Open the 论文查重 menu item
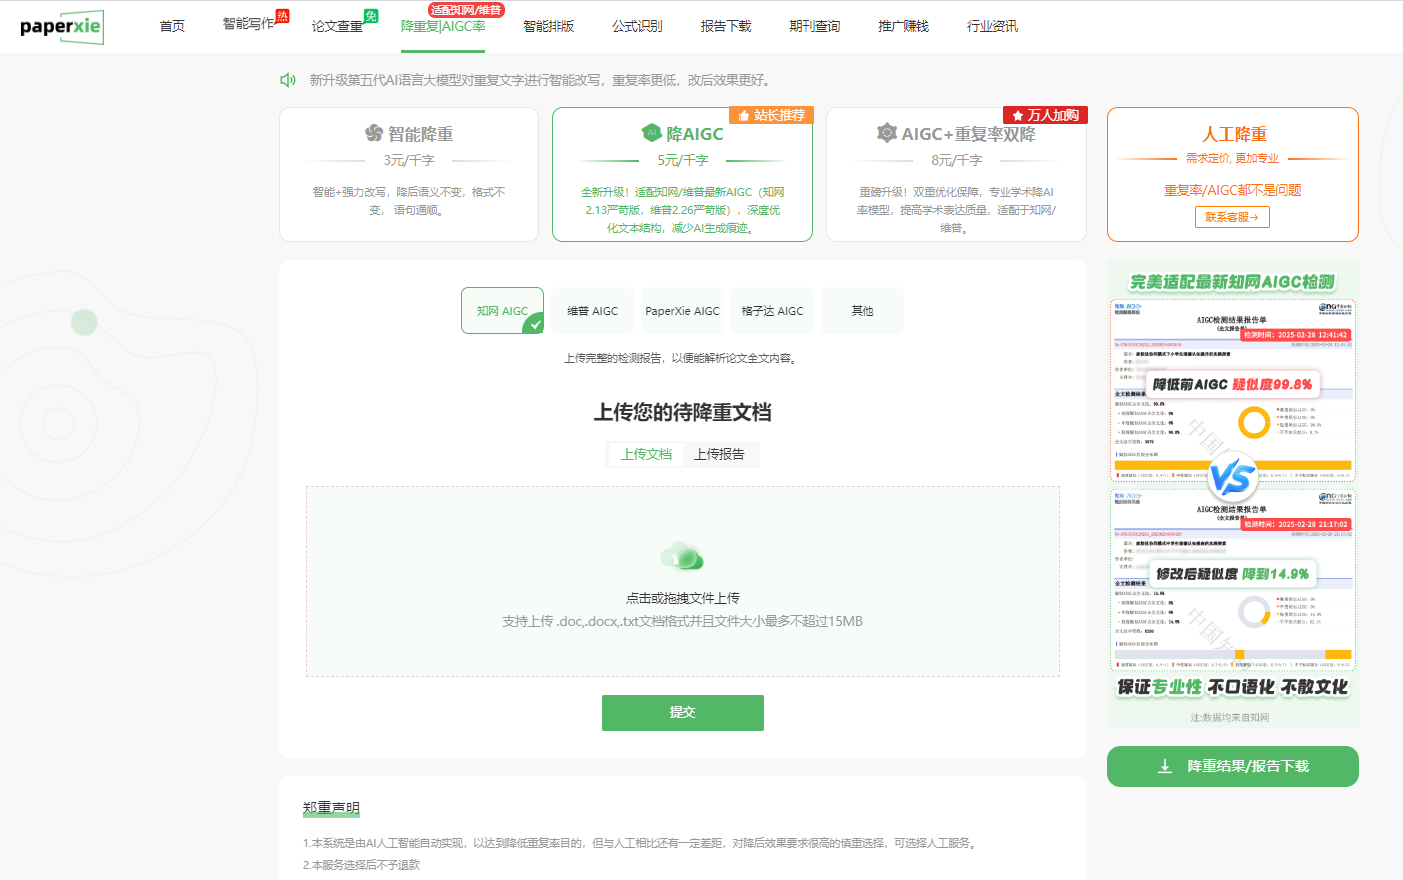The height and width of the screenshot is (880, 1403). [x=337, y=26]
